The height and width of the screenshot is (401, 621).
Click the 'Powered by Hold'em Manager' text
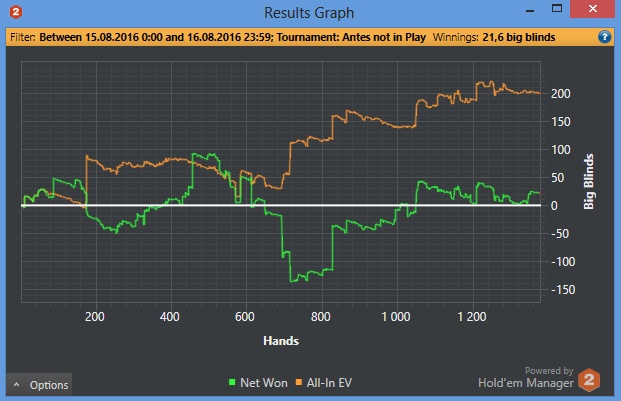point(526,377)
